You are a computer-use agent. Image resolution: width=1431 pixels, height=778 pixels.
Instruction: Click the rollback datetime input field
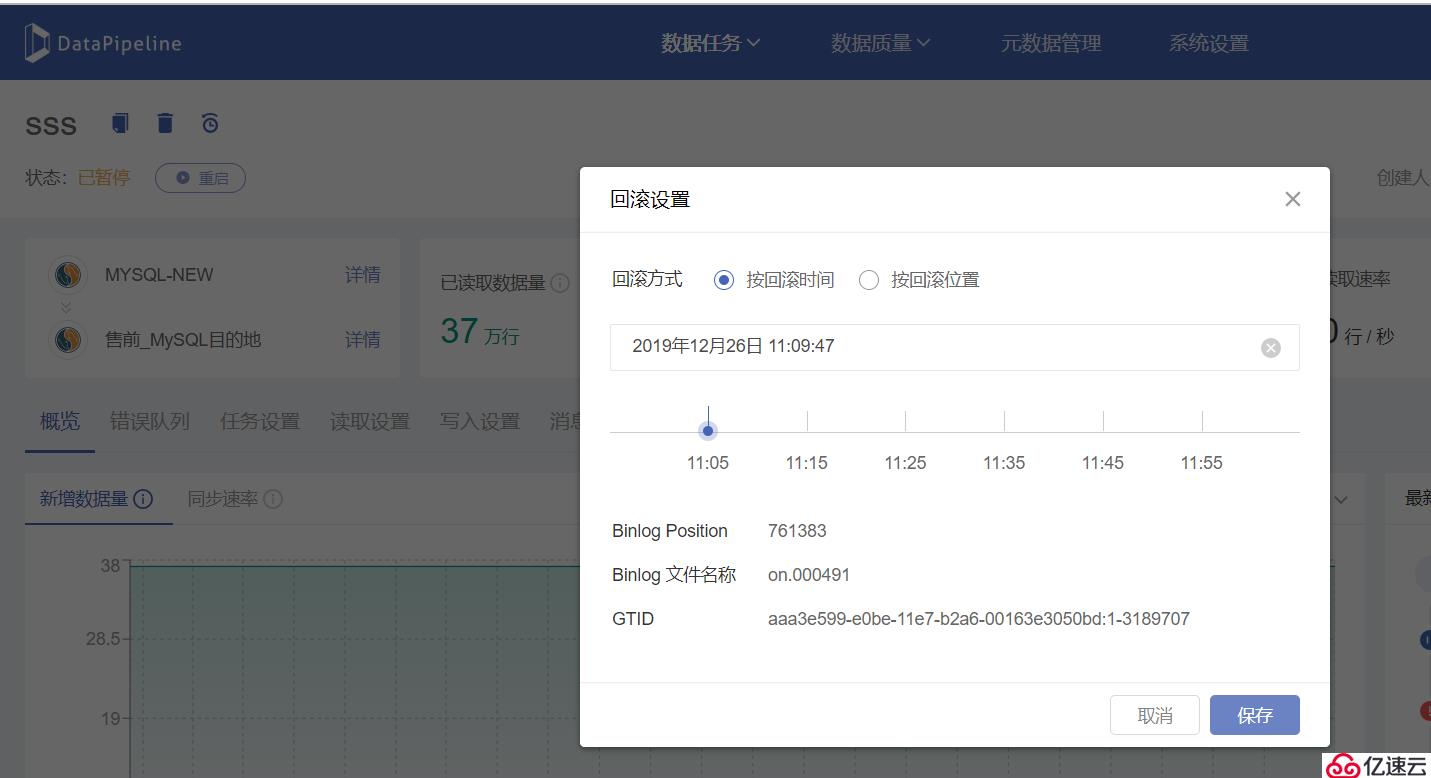(x=955, y=347)
